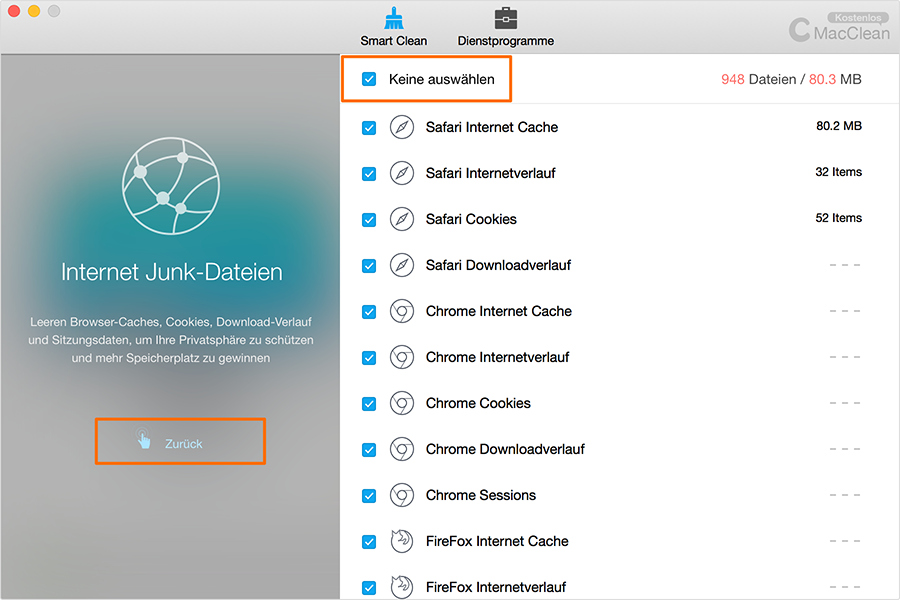The height and width of the screenshot is (600, 900).
Task: Click Chrome icon beside Chrome Cookies
Action: (x=402, y=403)
